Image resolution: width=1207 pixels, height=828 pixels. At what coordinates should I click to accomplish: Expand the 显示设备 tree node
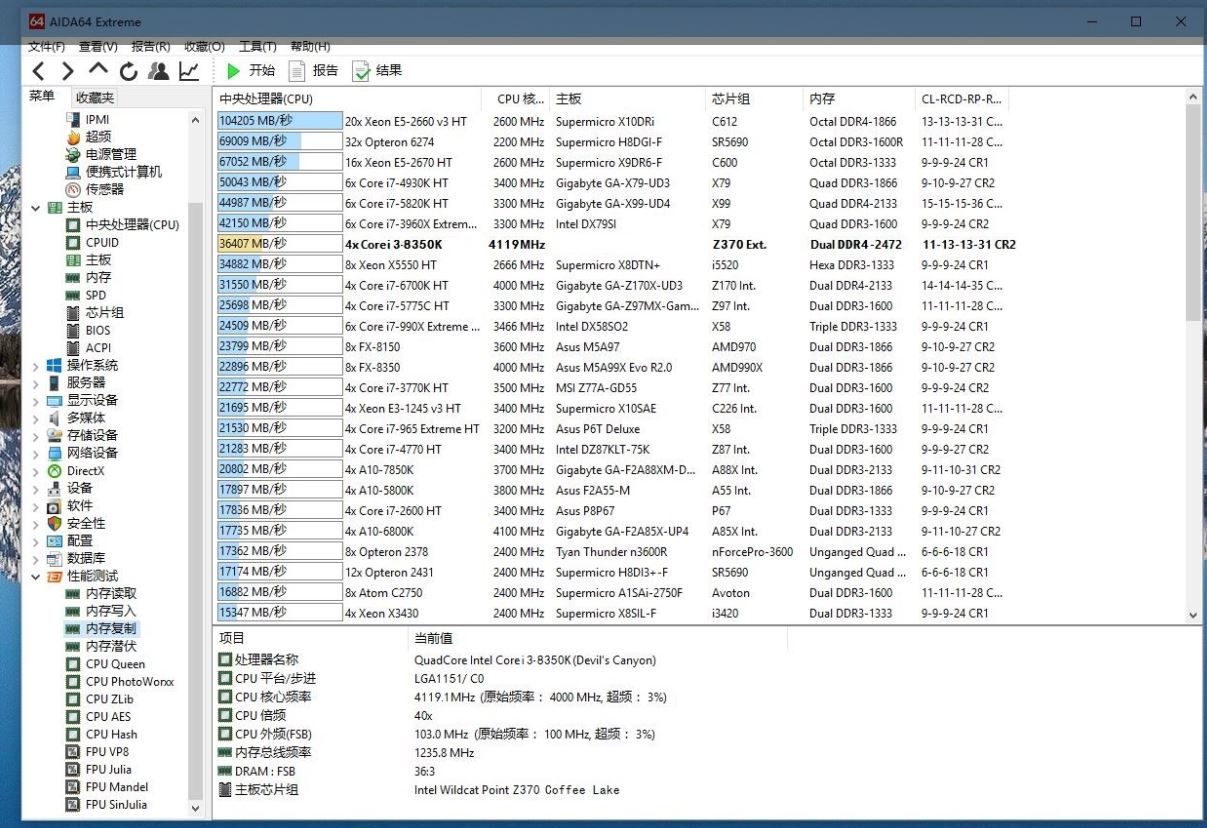(x=36, y=401)
